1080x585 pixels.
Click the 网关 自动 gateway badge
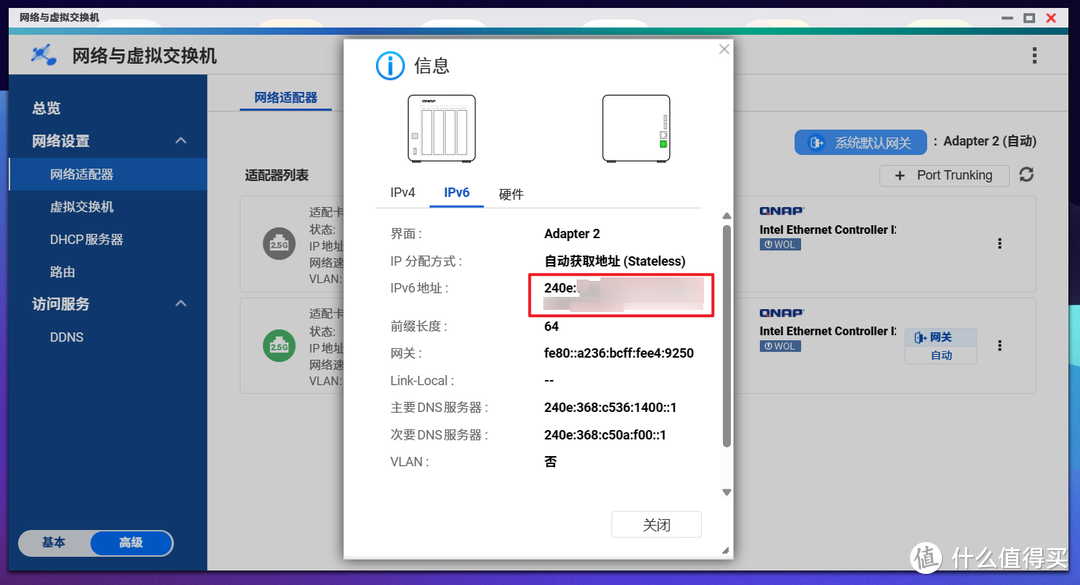[941, 346]
